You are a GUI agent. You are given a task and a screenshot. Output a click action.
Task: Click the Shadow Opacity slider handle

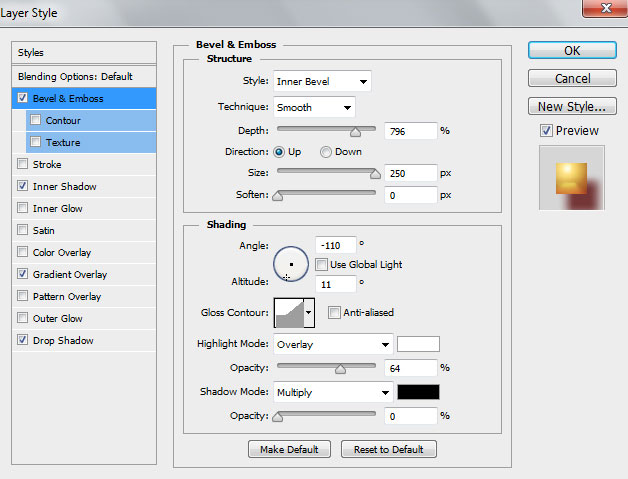tap(278, 417)
